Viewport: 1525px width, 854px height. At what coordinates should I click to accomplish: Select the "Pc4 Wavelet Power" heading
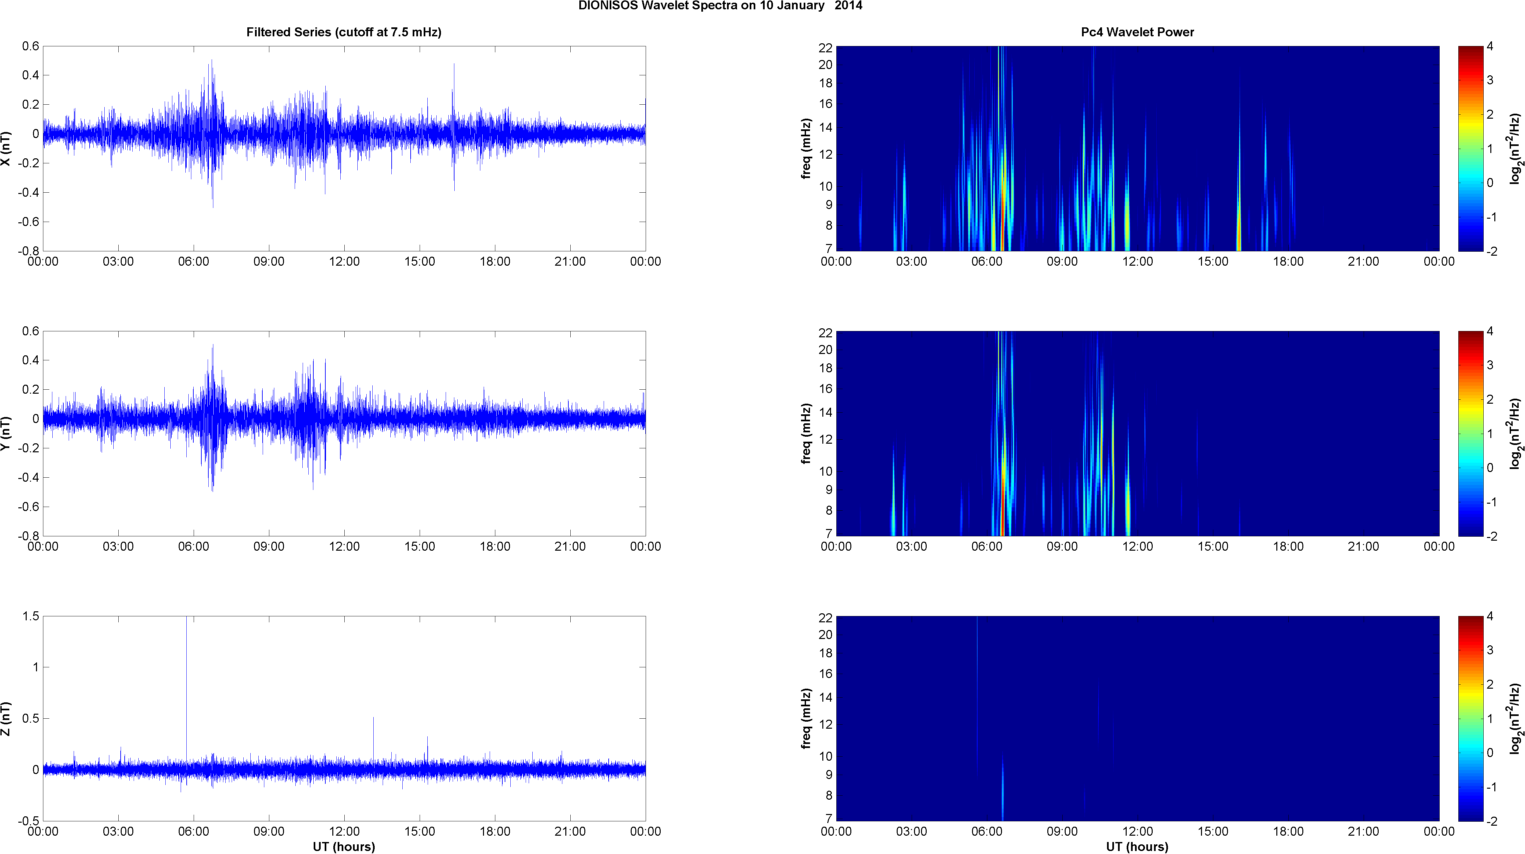click(x=1137, y=32)
